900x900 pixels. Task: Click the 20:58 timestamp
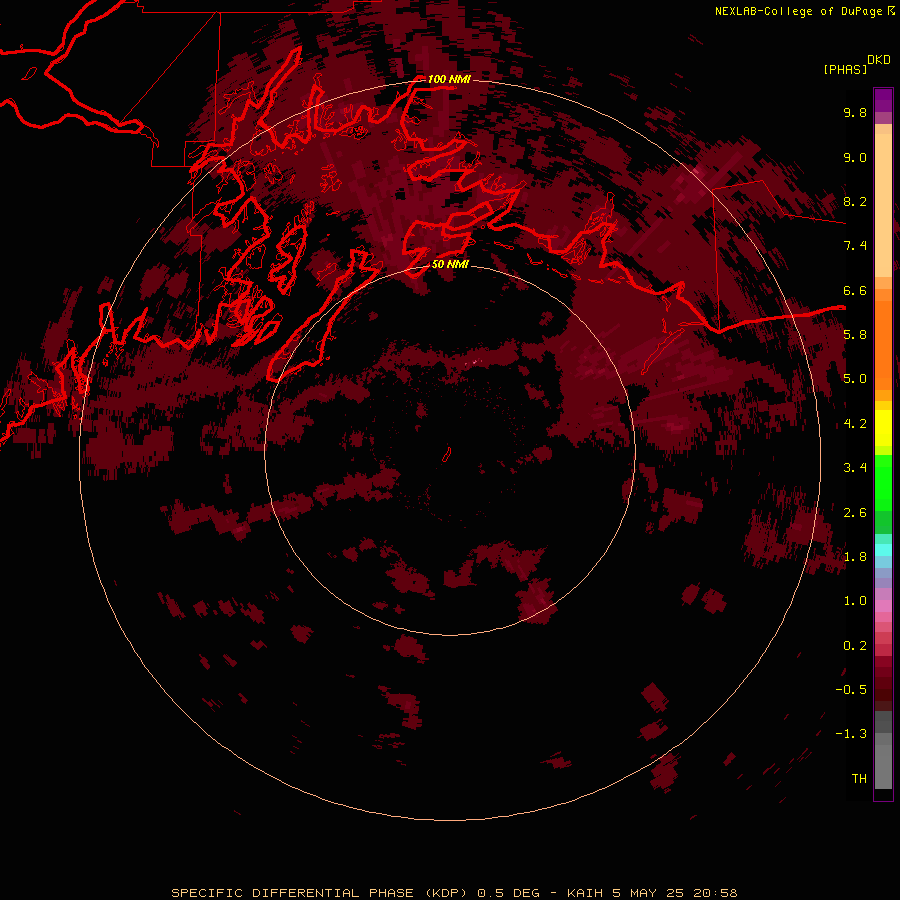(715, 893)
